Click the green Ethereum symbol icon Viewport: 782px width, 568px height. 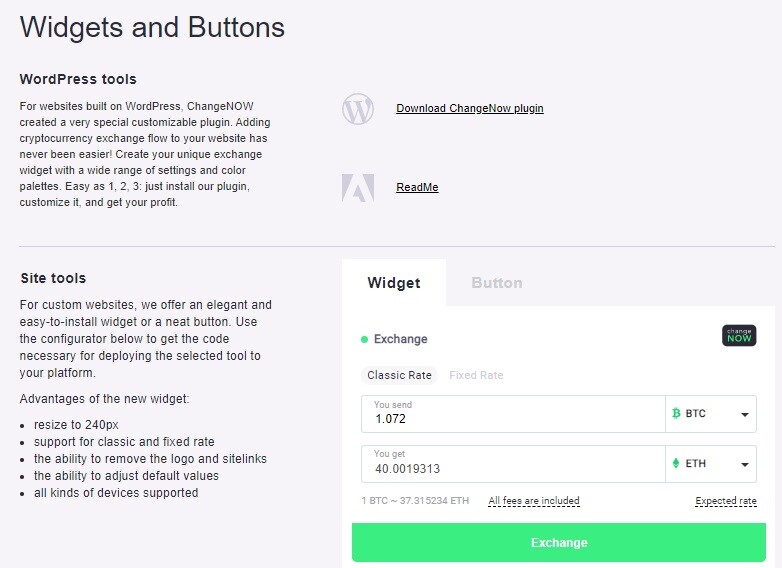pyautogui.click(x=676, y=463)
